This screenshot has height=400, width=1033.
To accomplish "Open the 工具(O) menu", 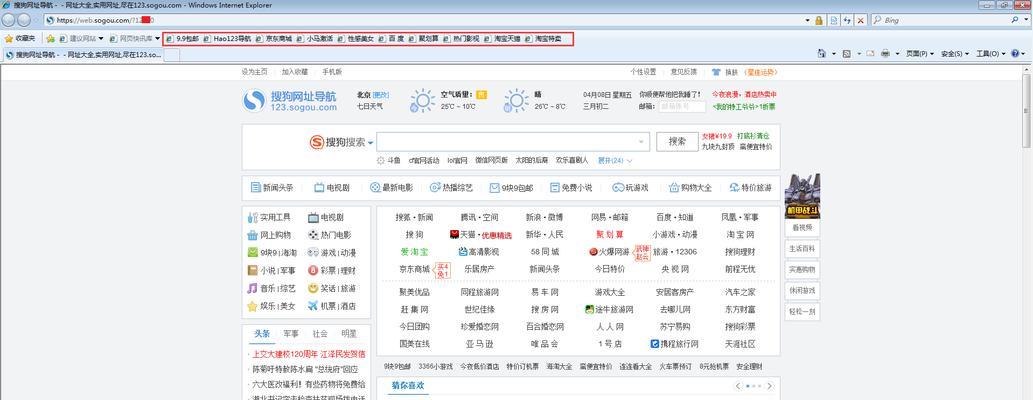I will [x=991, y=54].
